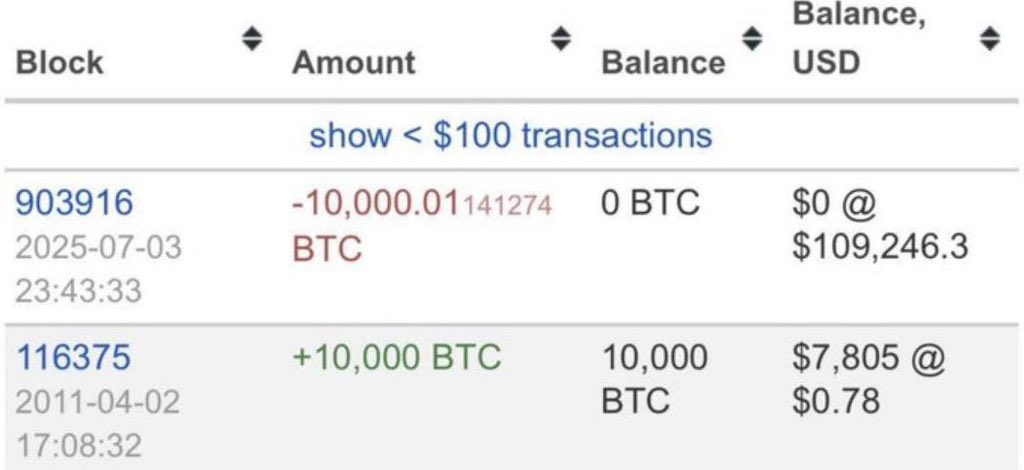Image resolution: width=1024 pixels, height=470 pixels.
Task: Open block 903916 link
Action: coord(74,203)
